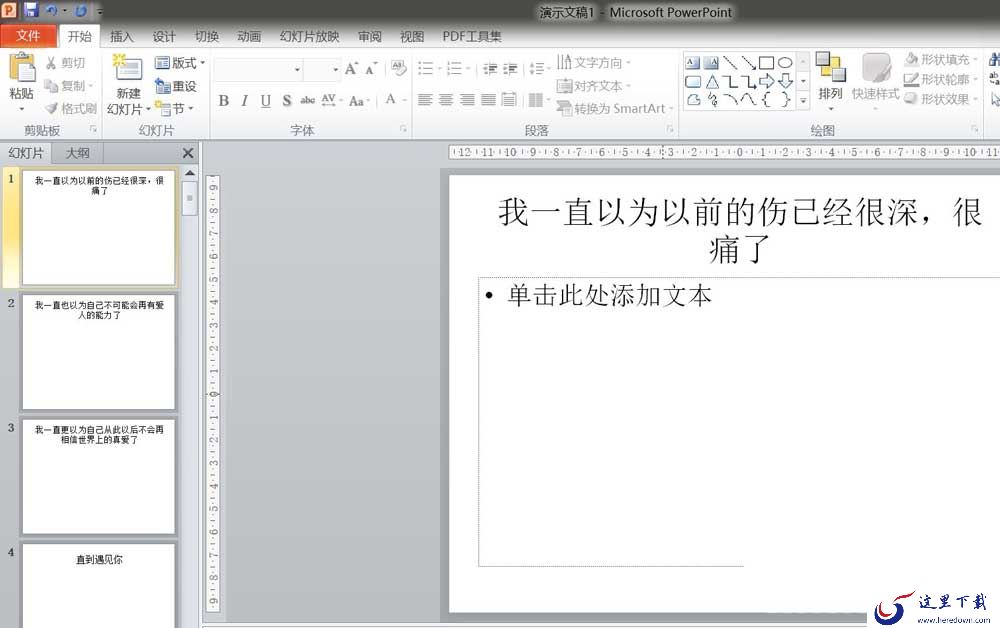Click the Decrease Font Size icon
This screenshot has width=1000, height=628.
click(371, 68)
